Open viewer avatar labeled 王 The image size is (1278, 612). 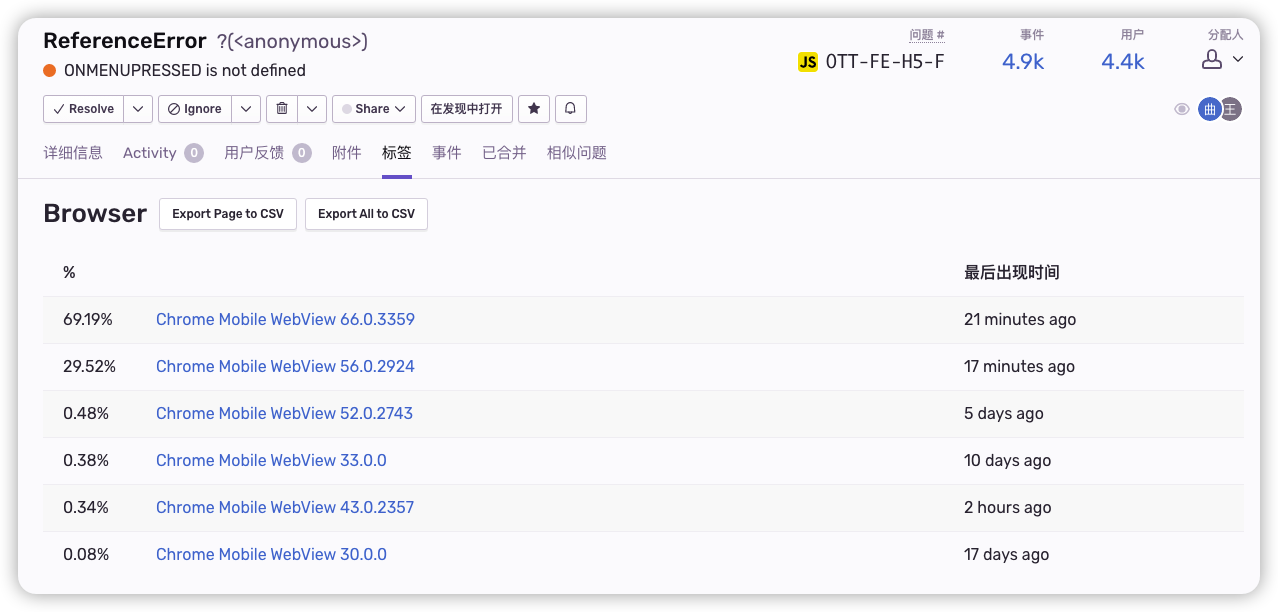(x=1231, y=108)
